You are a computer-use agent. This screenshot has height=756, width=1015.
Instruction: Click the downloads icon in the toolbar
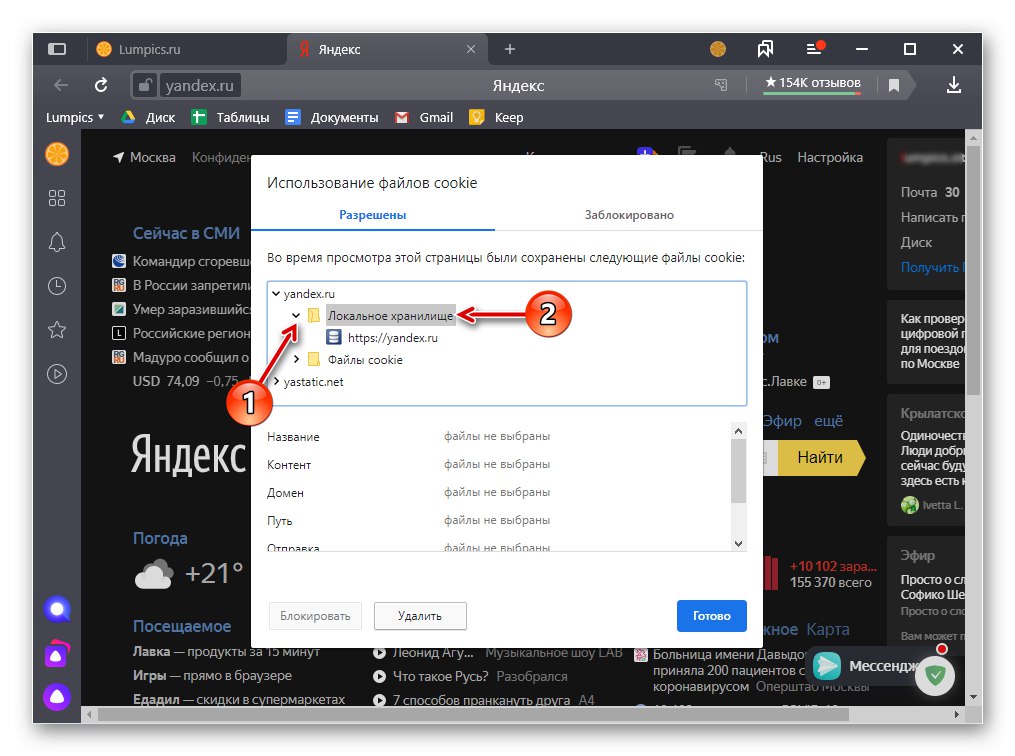point(953,85)
